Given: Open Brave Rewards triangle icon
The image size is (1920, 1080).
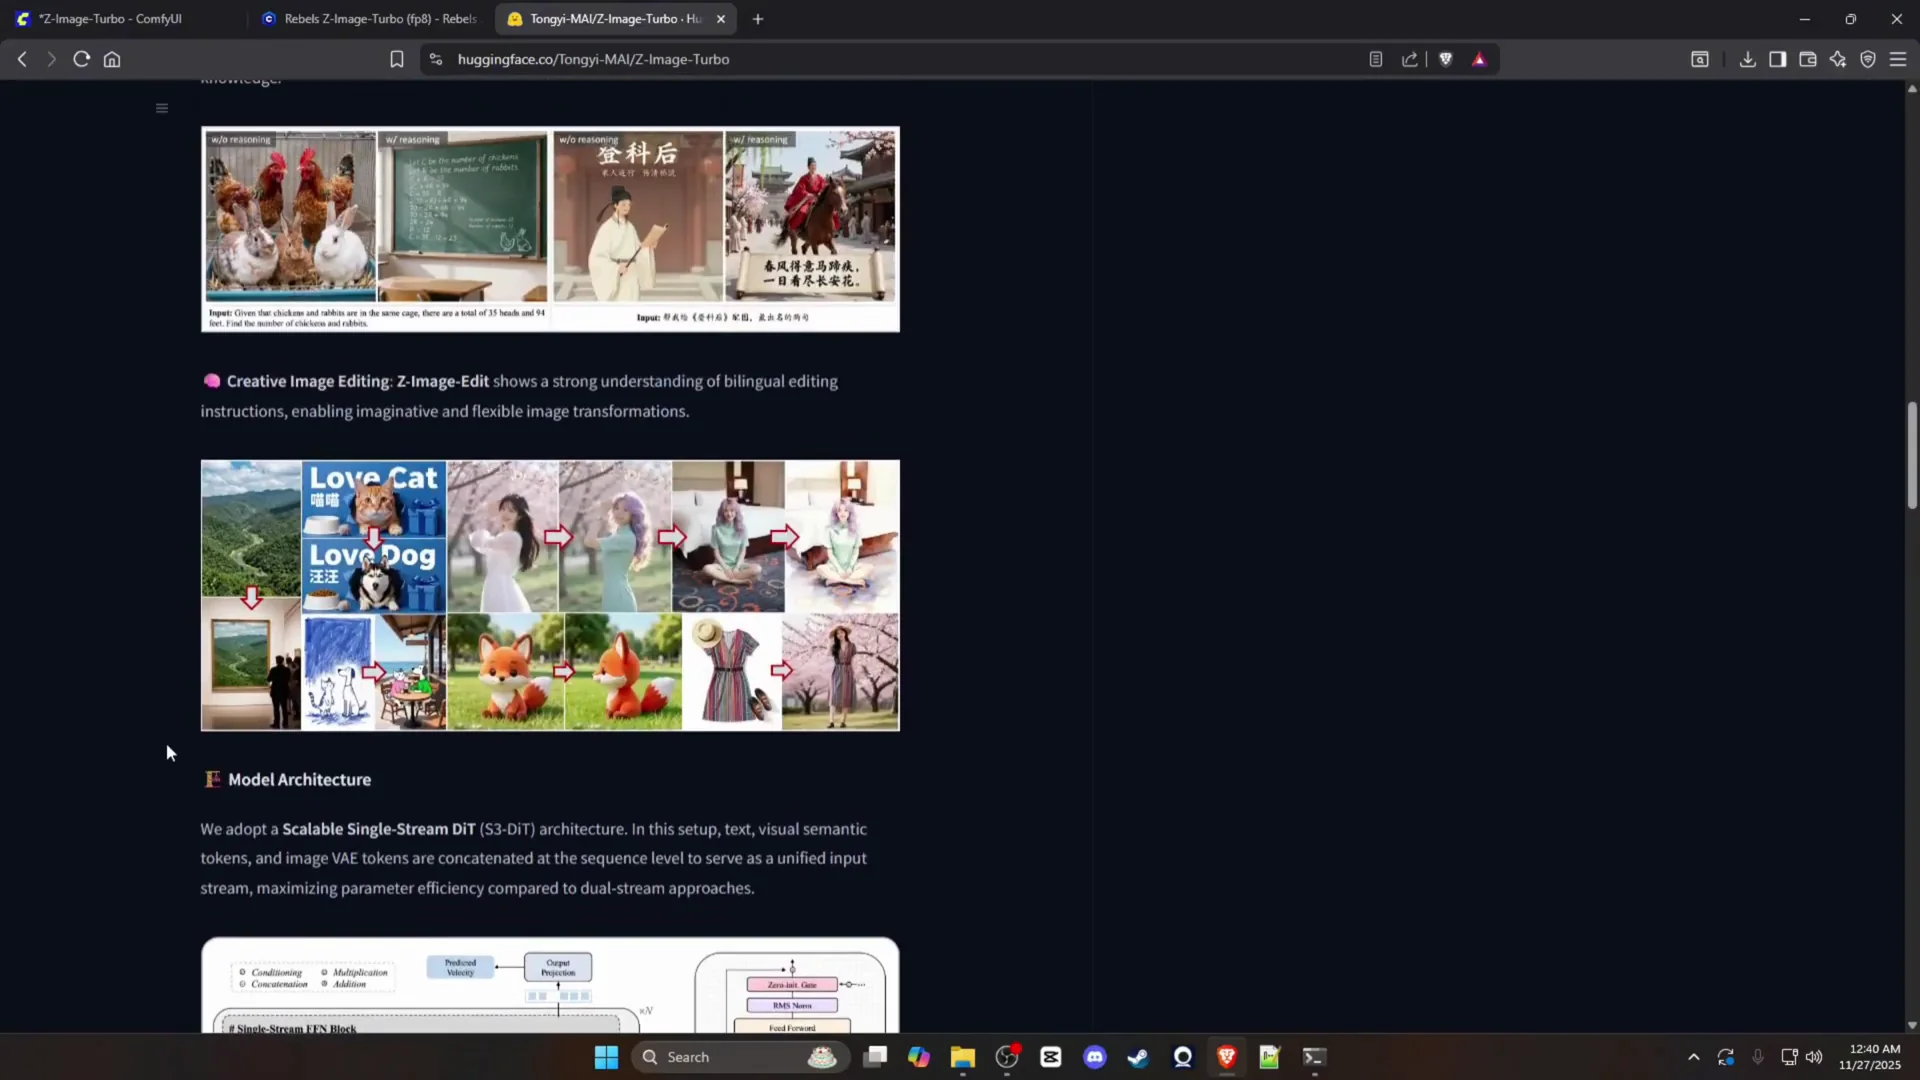Looking at the screenshot, I should 1479,59.
